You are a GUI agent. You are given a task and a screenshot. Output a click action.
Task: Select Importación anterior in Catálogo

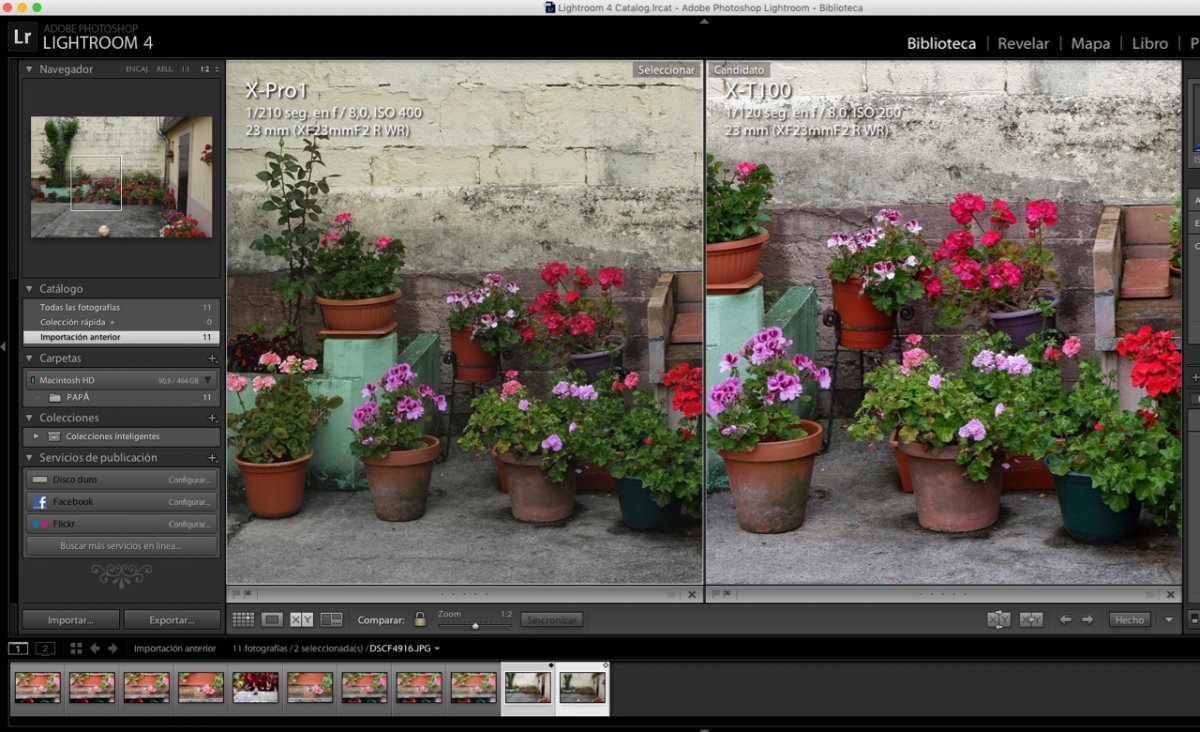121,337
